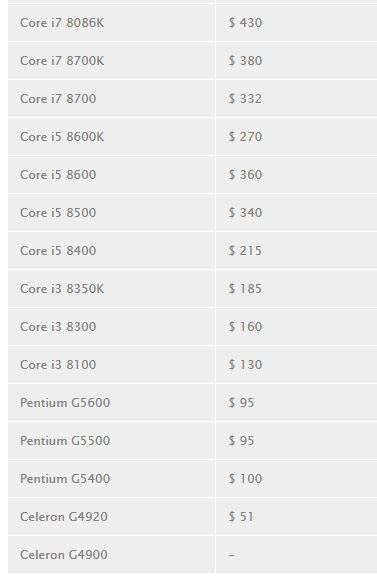Screen dimensions: 377x578
Task: Click the $ 100 price for Pentium G5400
Action: (245, 478)
